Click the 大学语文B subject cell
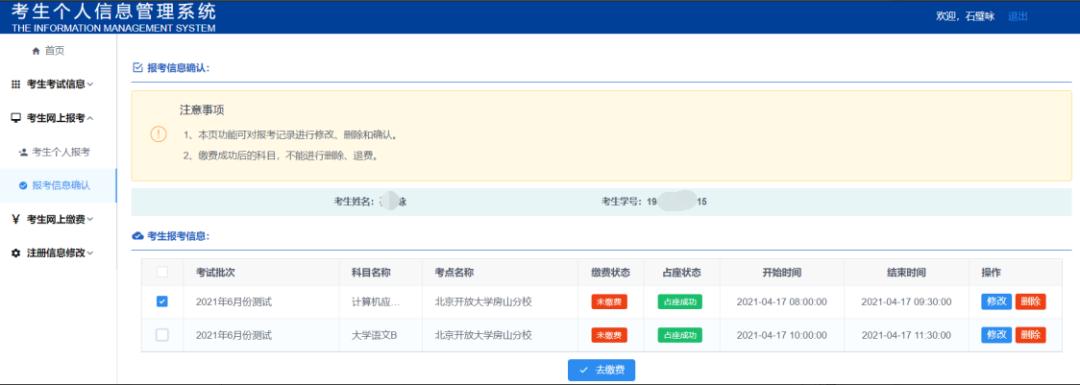 coord(375,335)
